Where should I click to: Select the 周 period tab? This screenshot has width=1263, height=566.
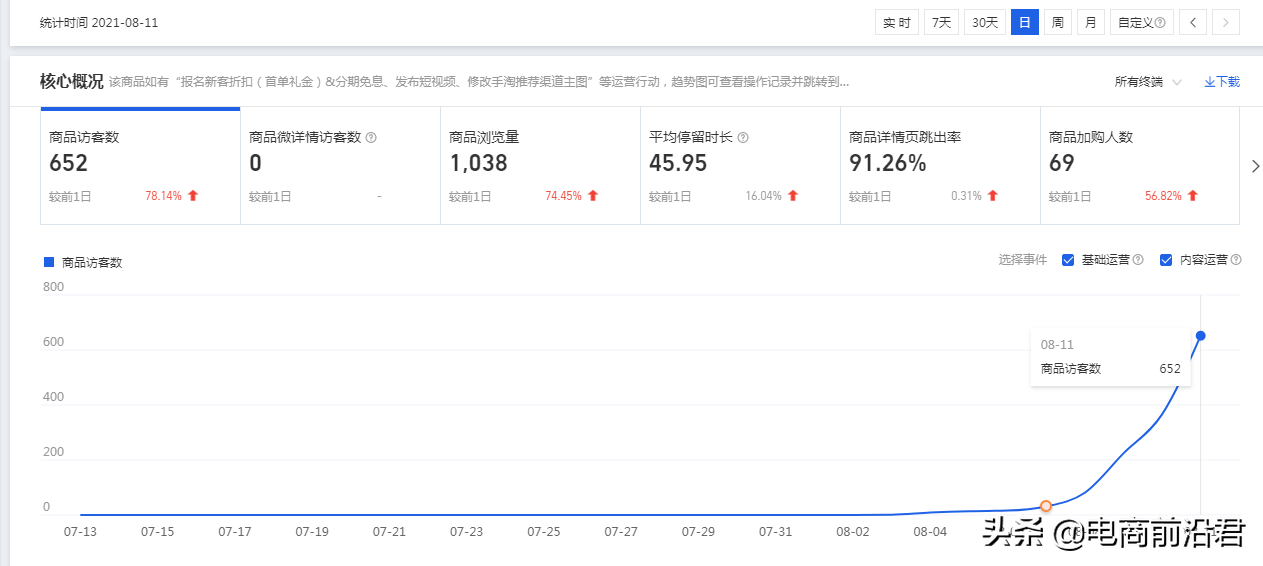(1058, 22)
